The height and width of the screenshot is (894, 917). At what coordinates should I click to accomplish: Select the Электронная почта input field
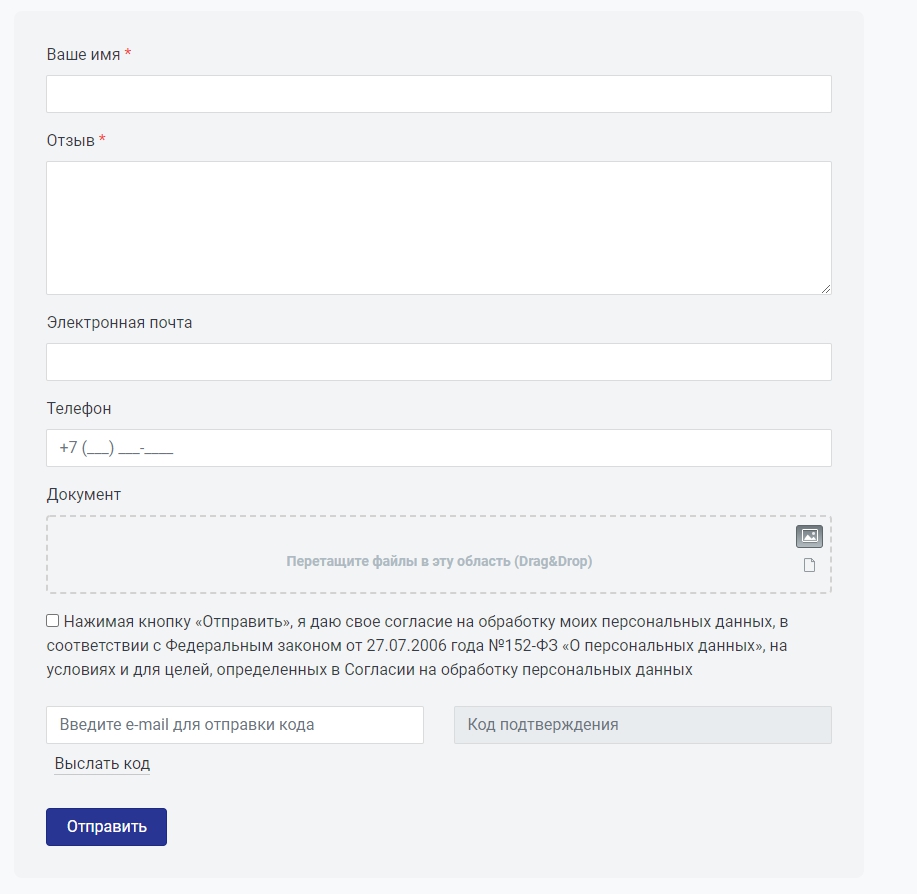(x=438, y=362)
